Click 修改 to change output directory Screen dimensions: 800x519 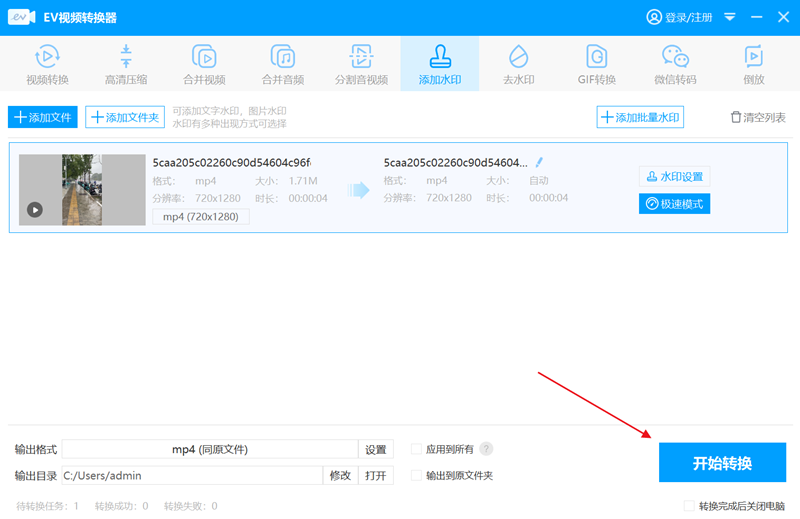click(x=340, y=476)
